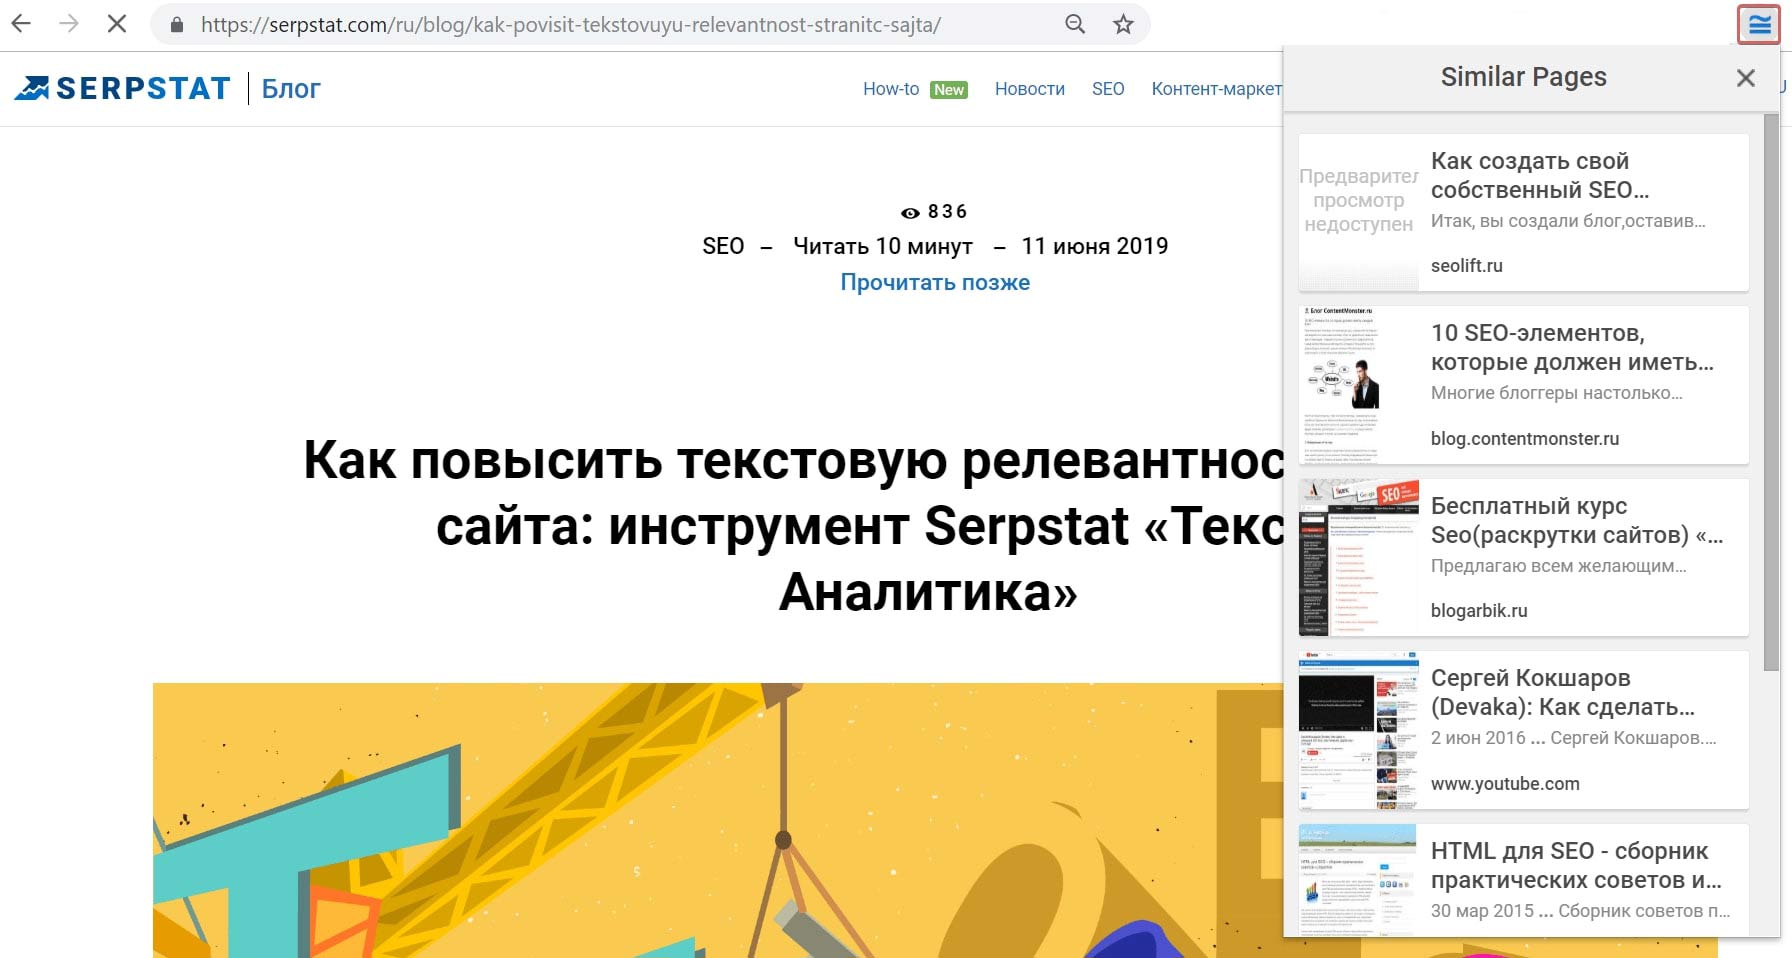The height and width of the screenshot is (958, 1792).
Task: Open the YouTube Сергей Кокшаров result thumbnail
Action: pyautogui.click(x=1358, y=730)
